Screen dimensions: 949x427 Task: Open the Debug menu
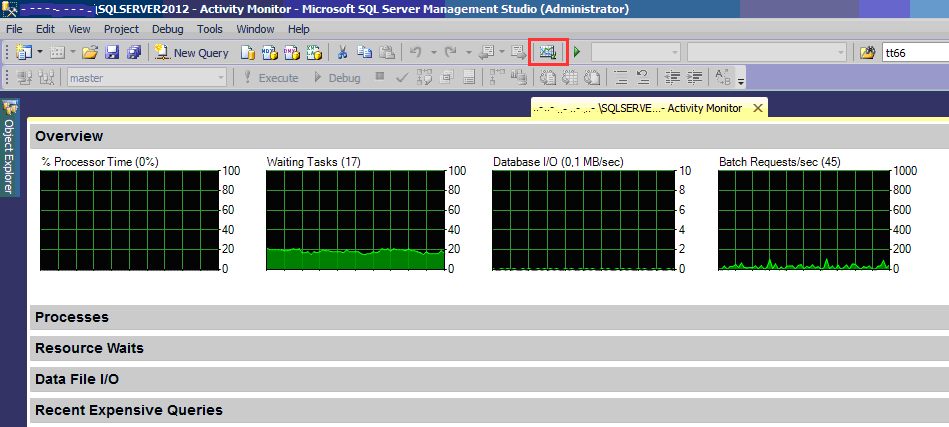click(168, 29)
